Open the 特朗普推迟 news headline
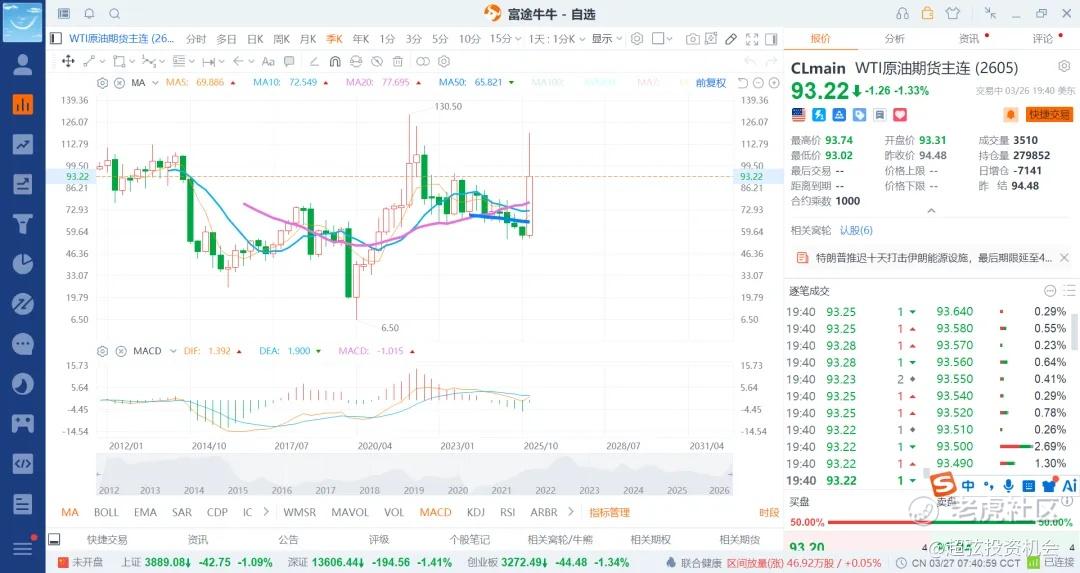 pyautogui.click(x=933, y=258)
